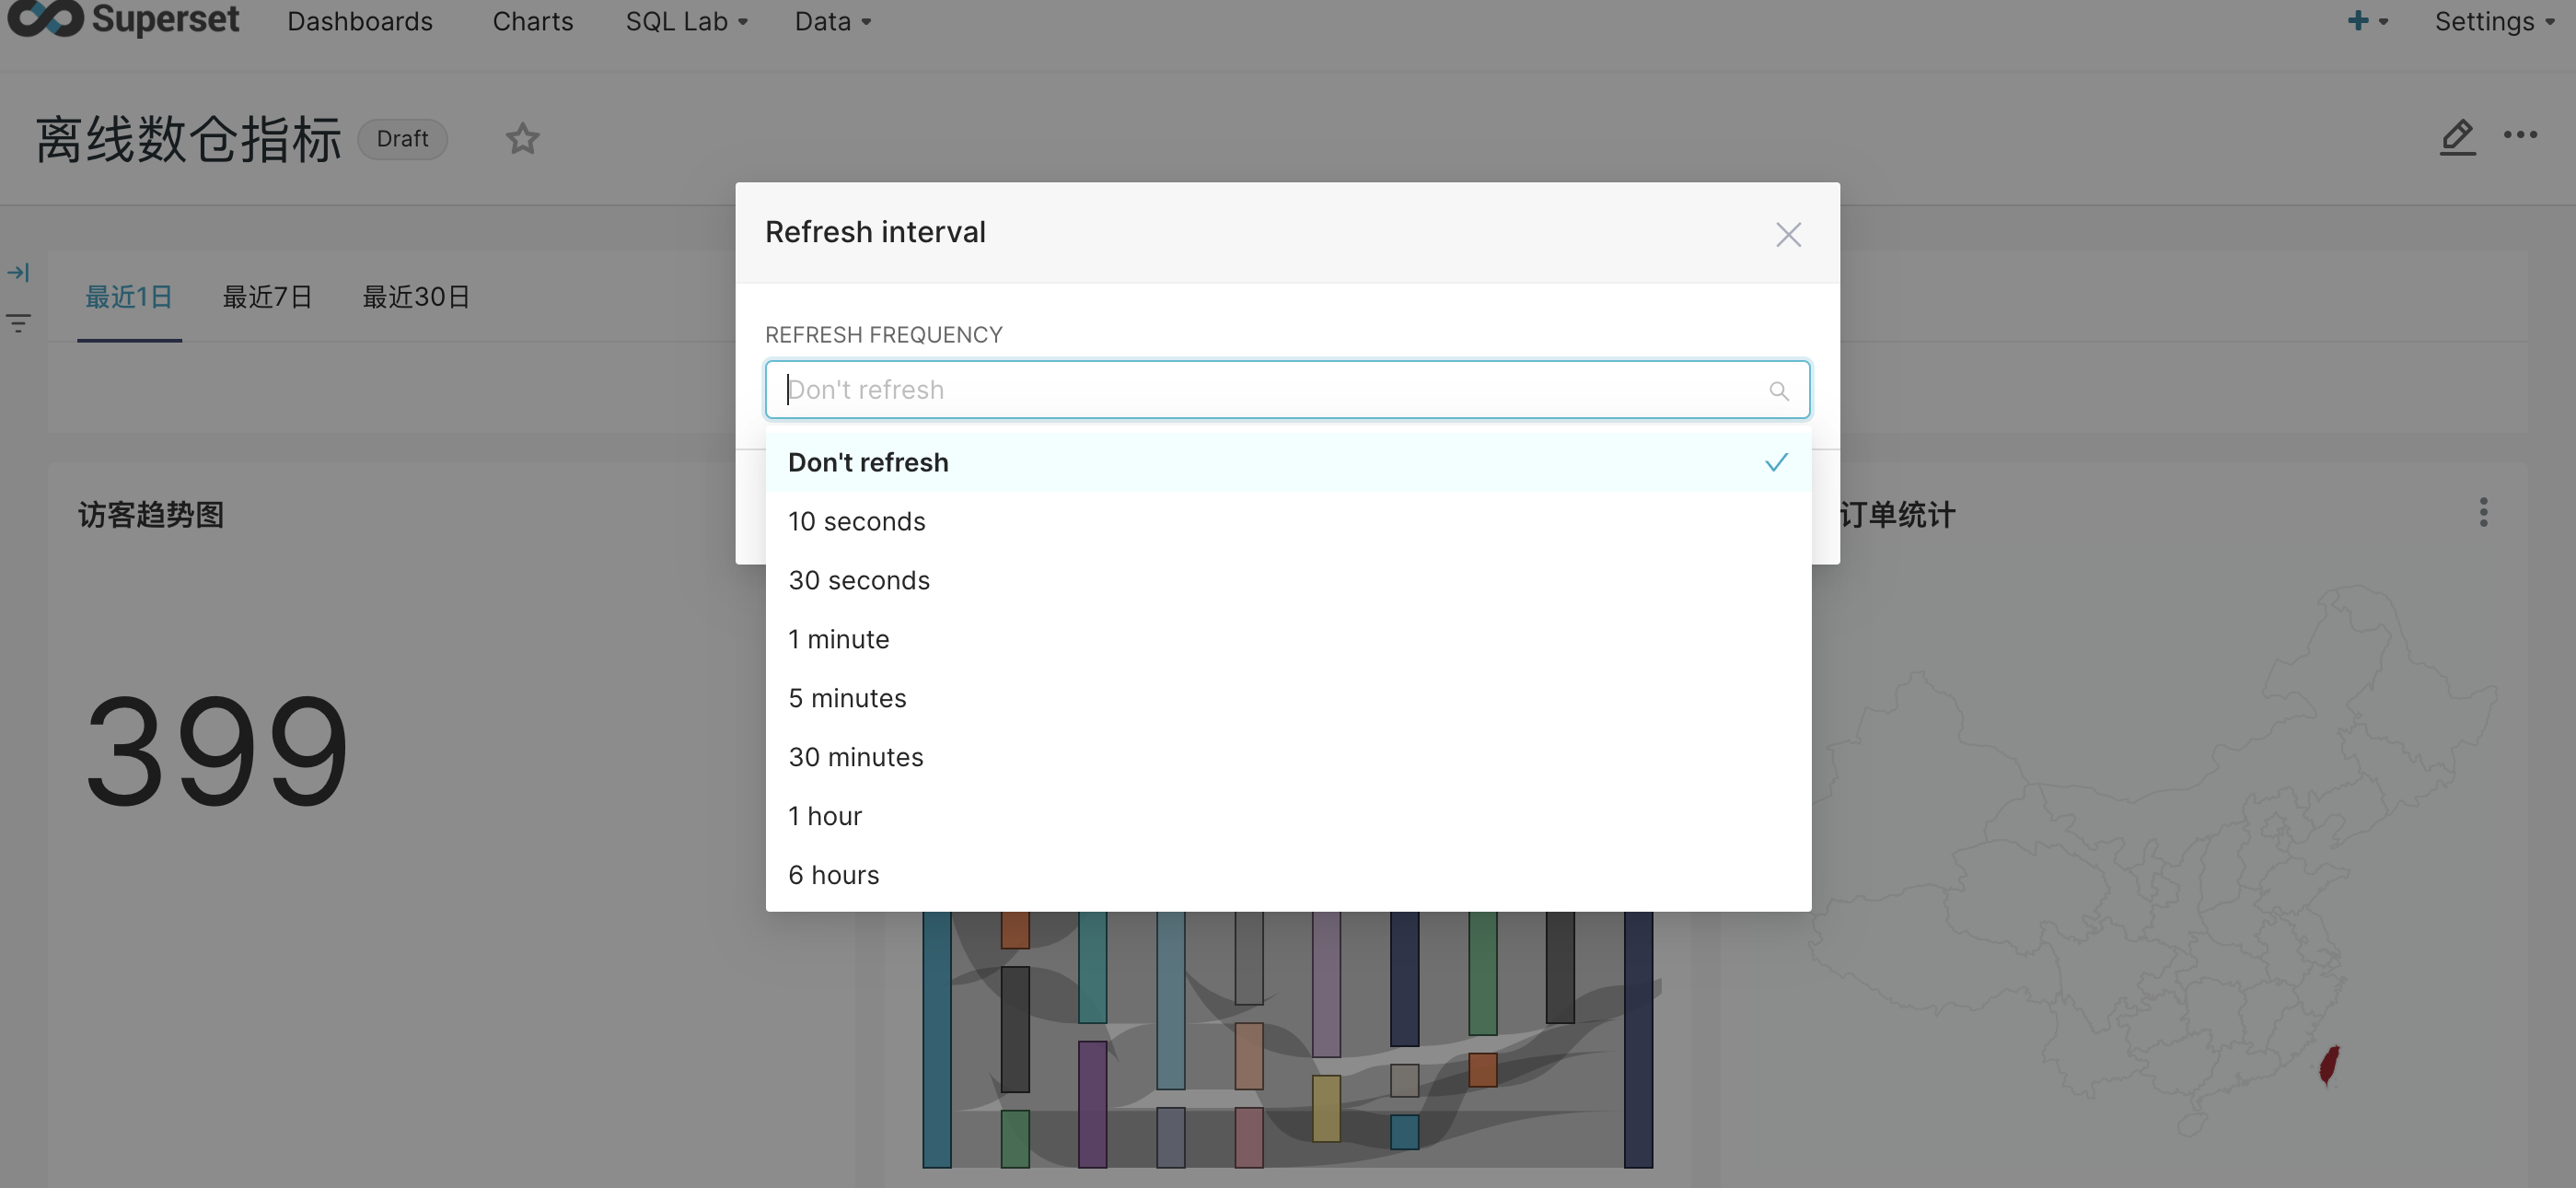This screenshot has height=1188, width=2576.
Task: Open the dashboard three-dots actions menu
Action: click(2520, 136)
